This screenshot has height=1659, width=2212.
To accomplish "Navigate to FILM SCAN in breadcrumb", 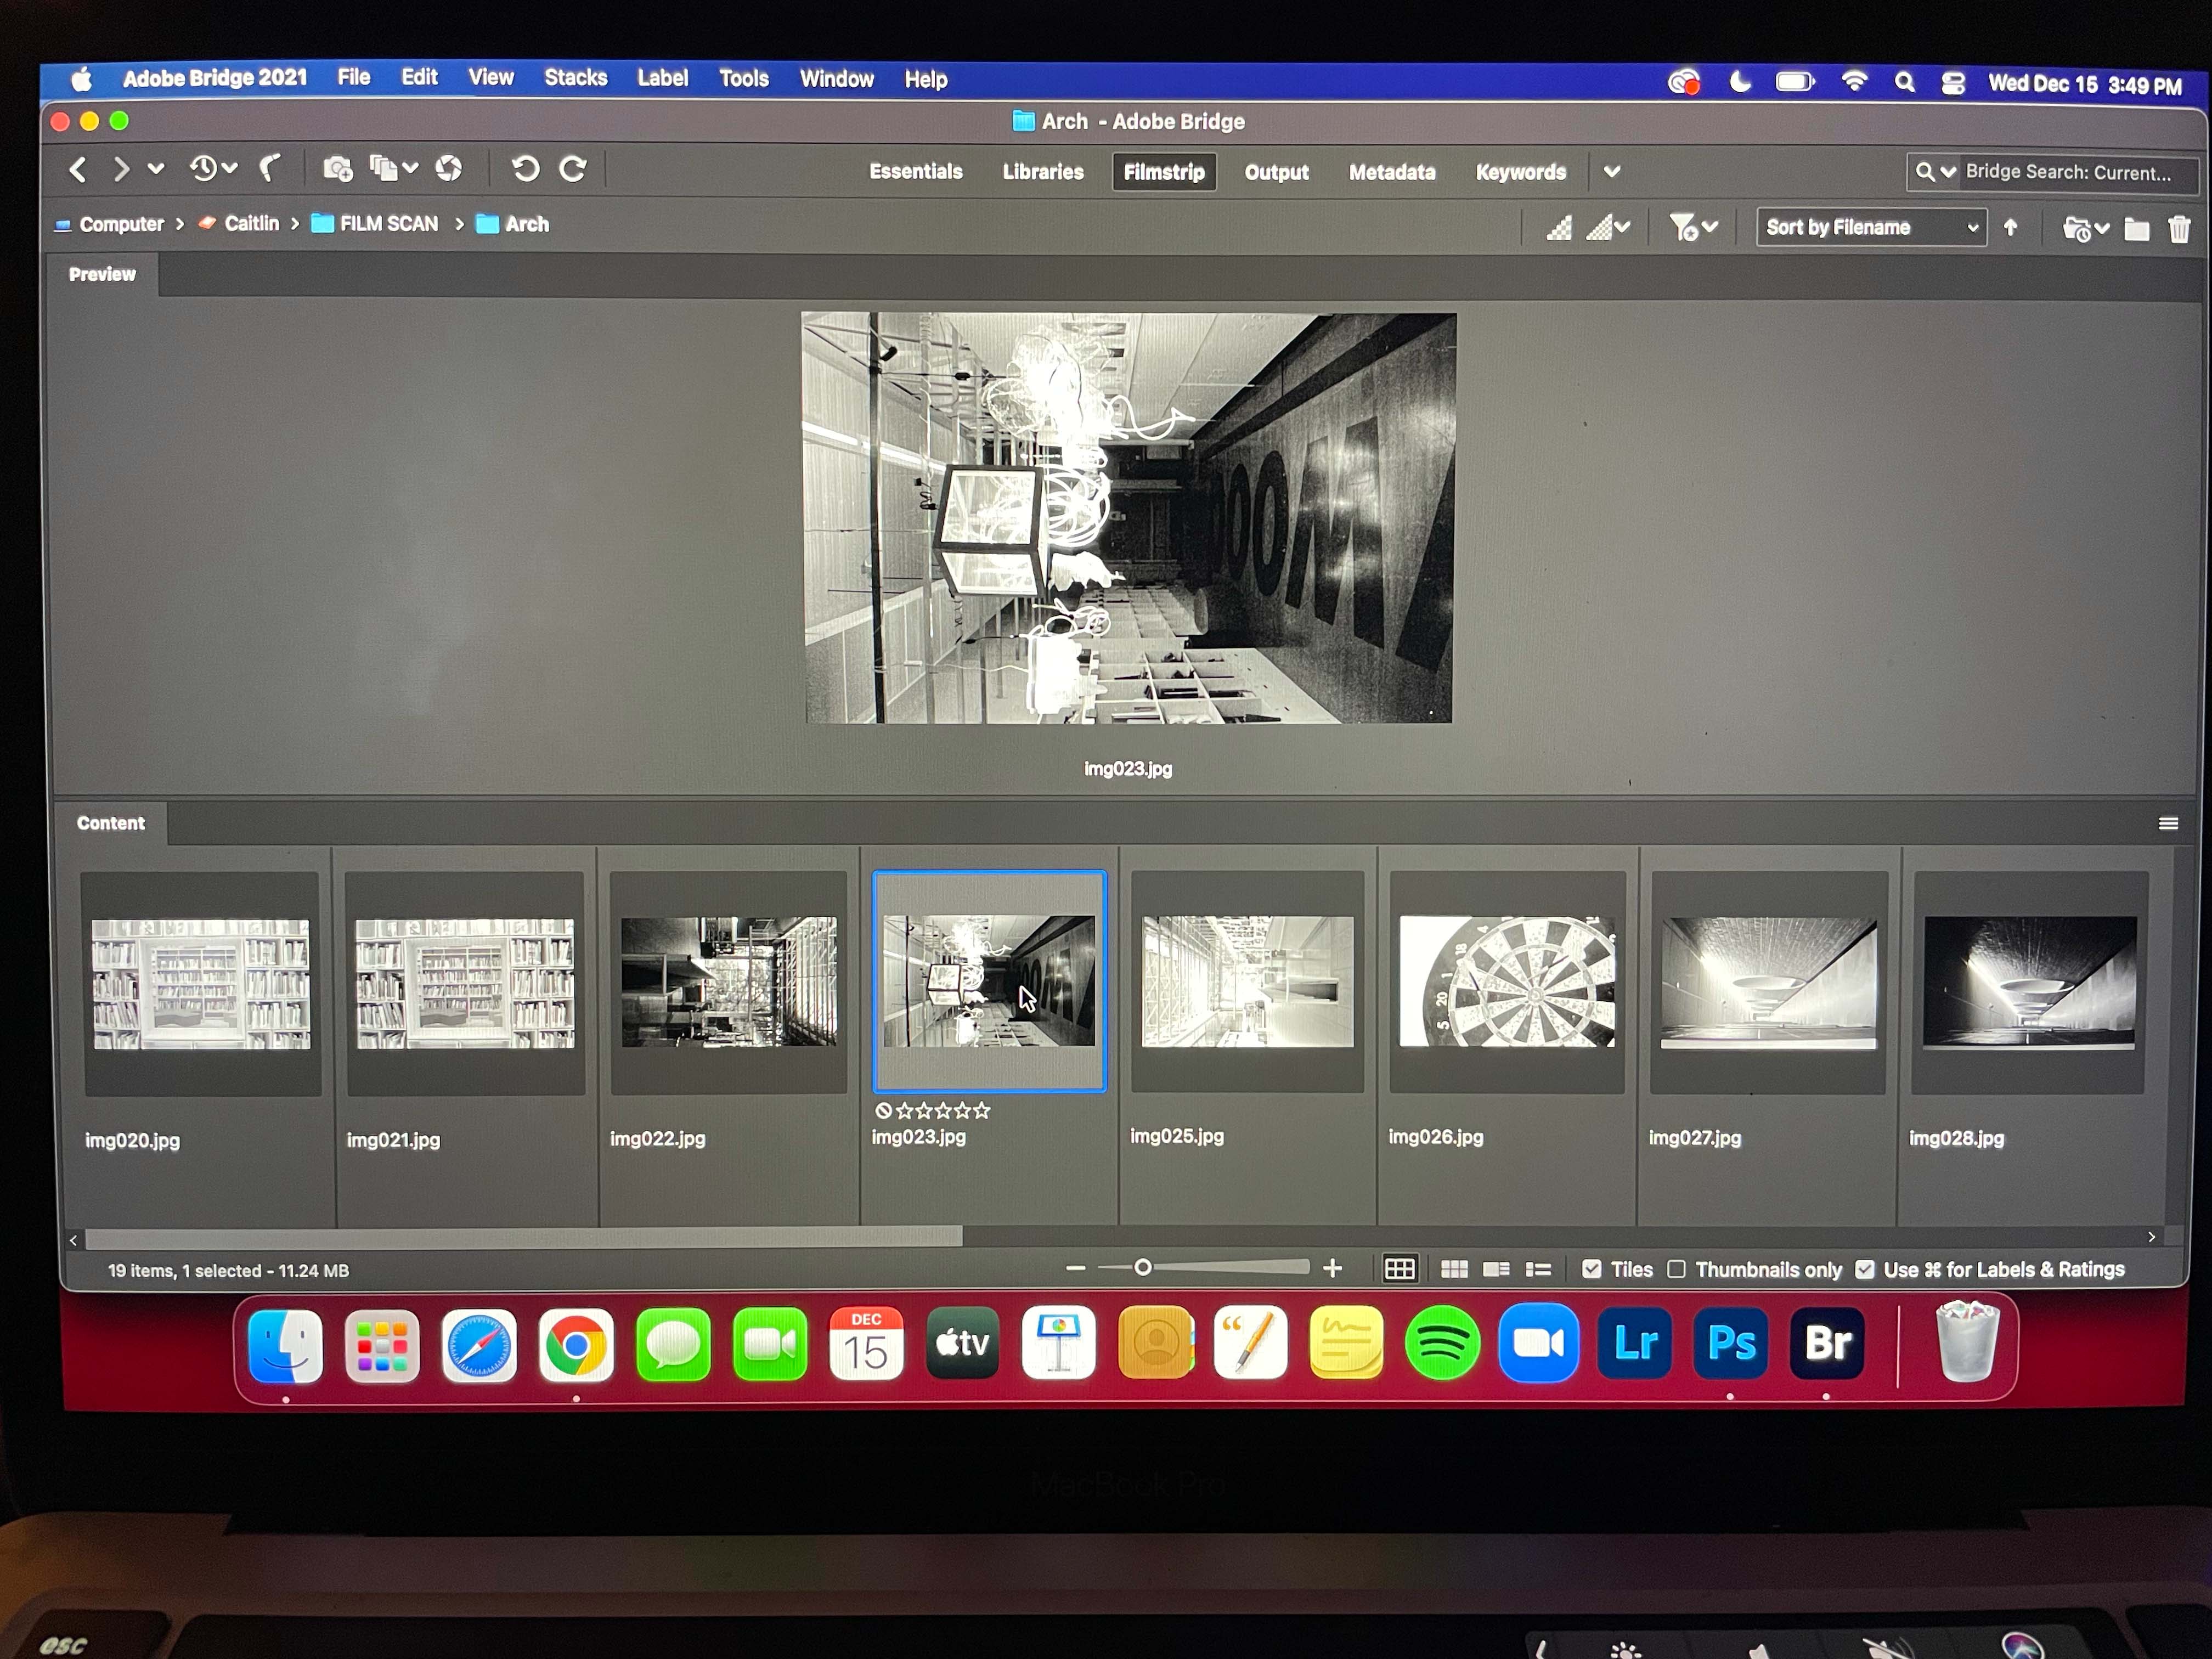I will tap(388, 224).
